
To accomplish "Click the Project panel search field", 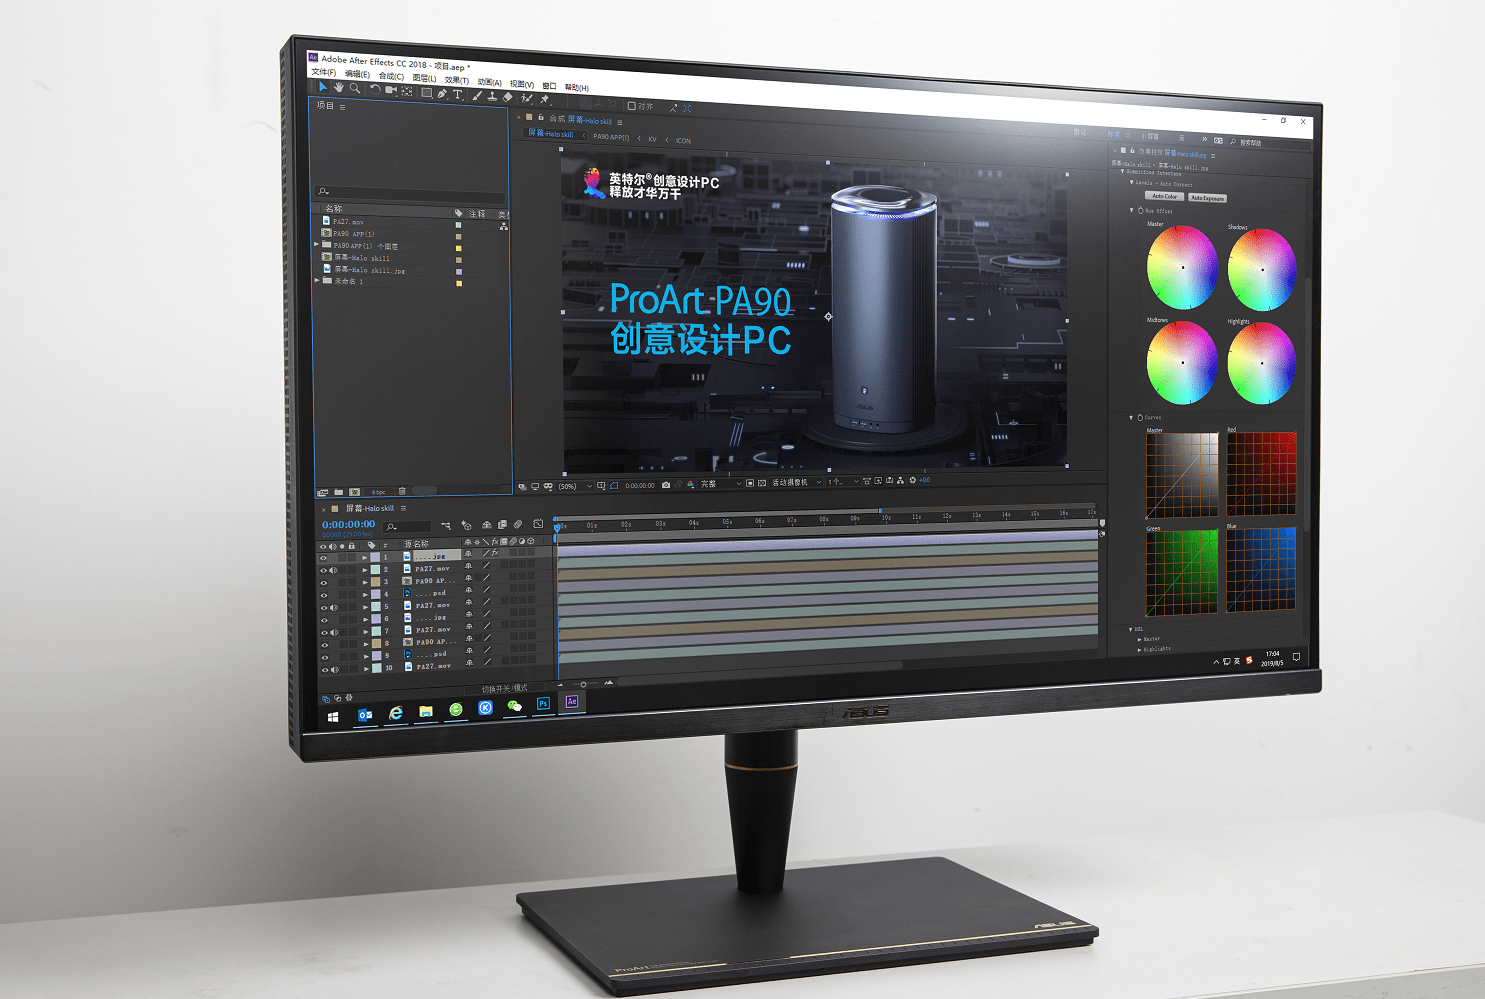I will (x=409, y=195).
